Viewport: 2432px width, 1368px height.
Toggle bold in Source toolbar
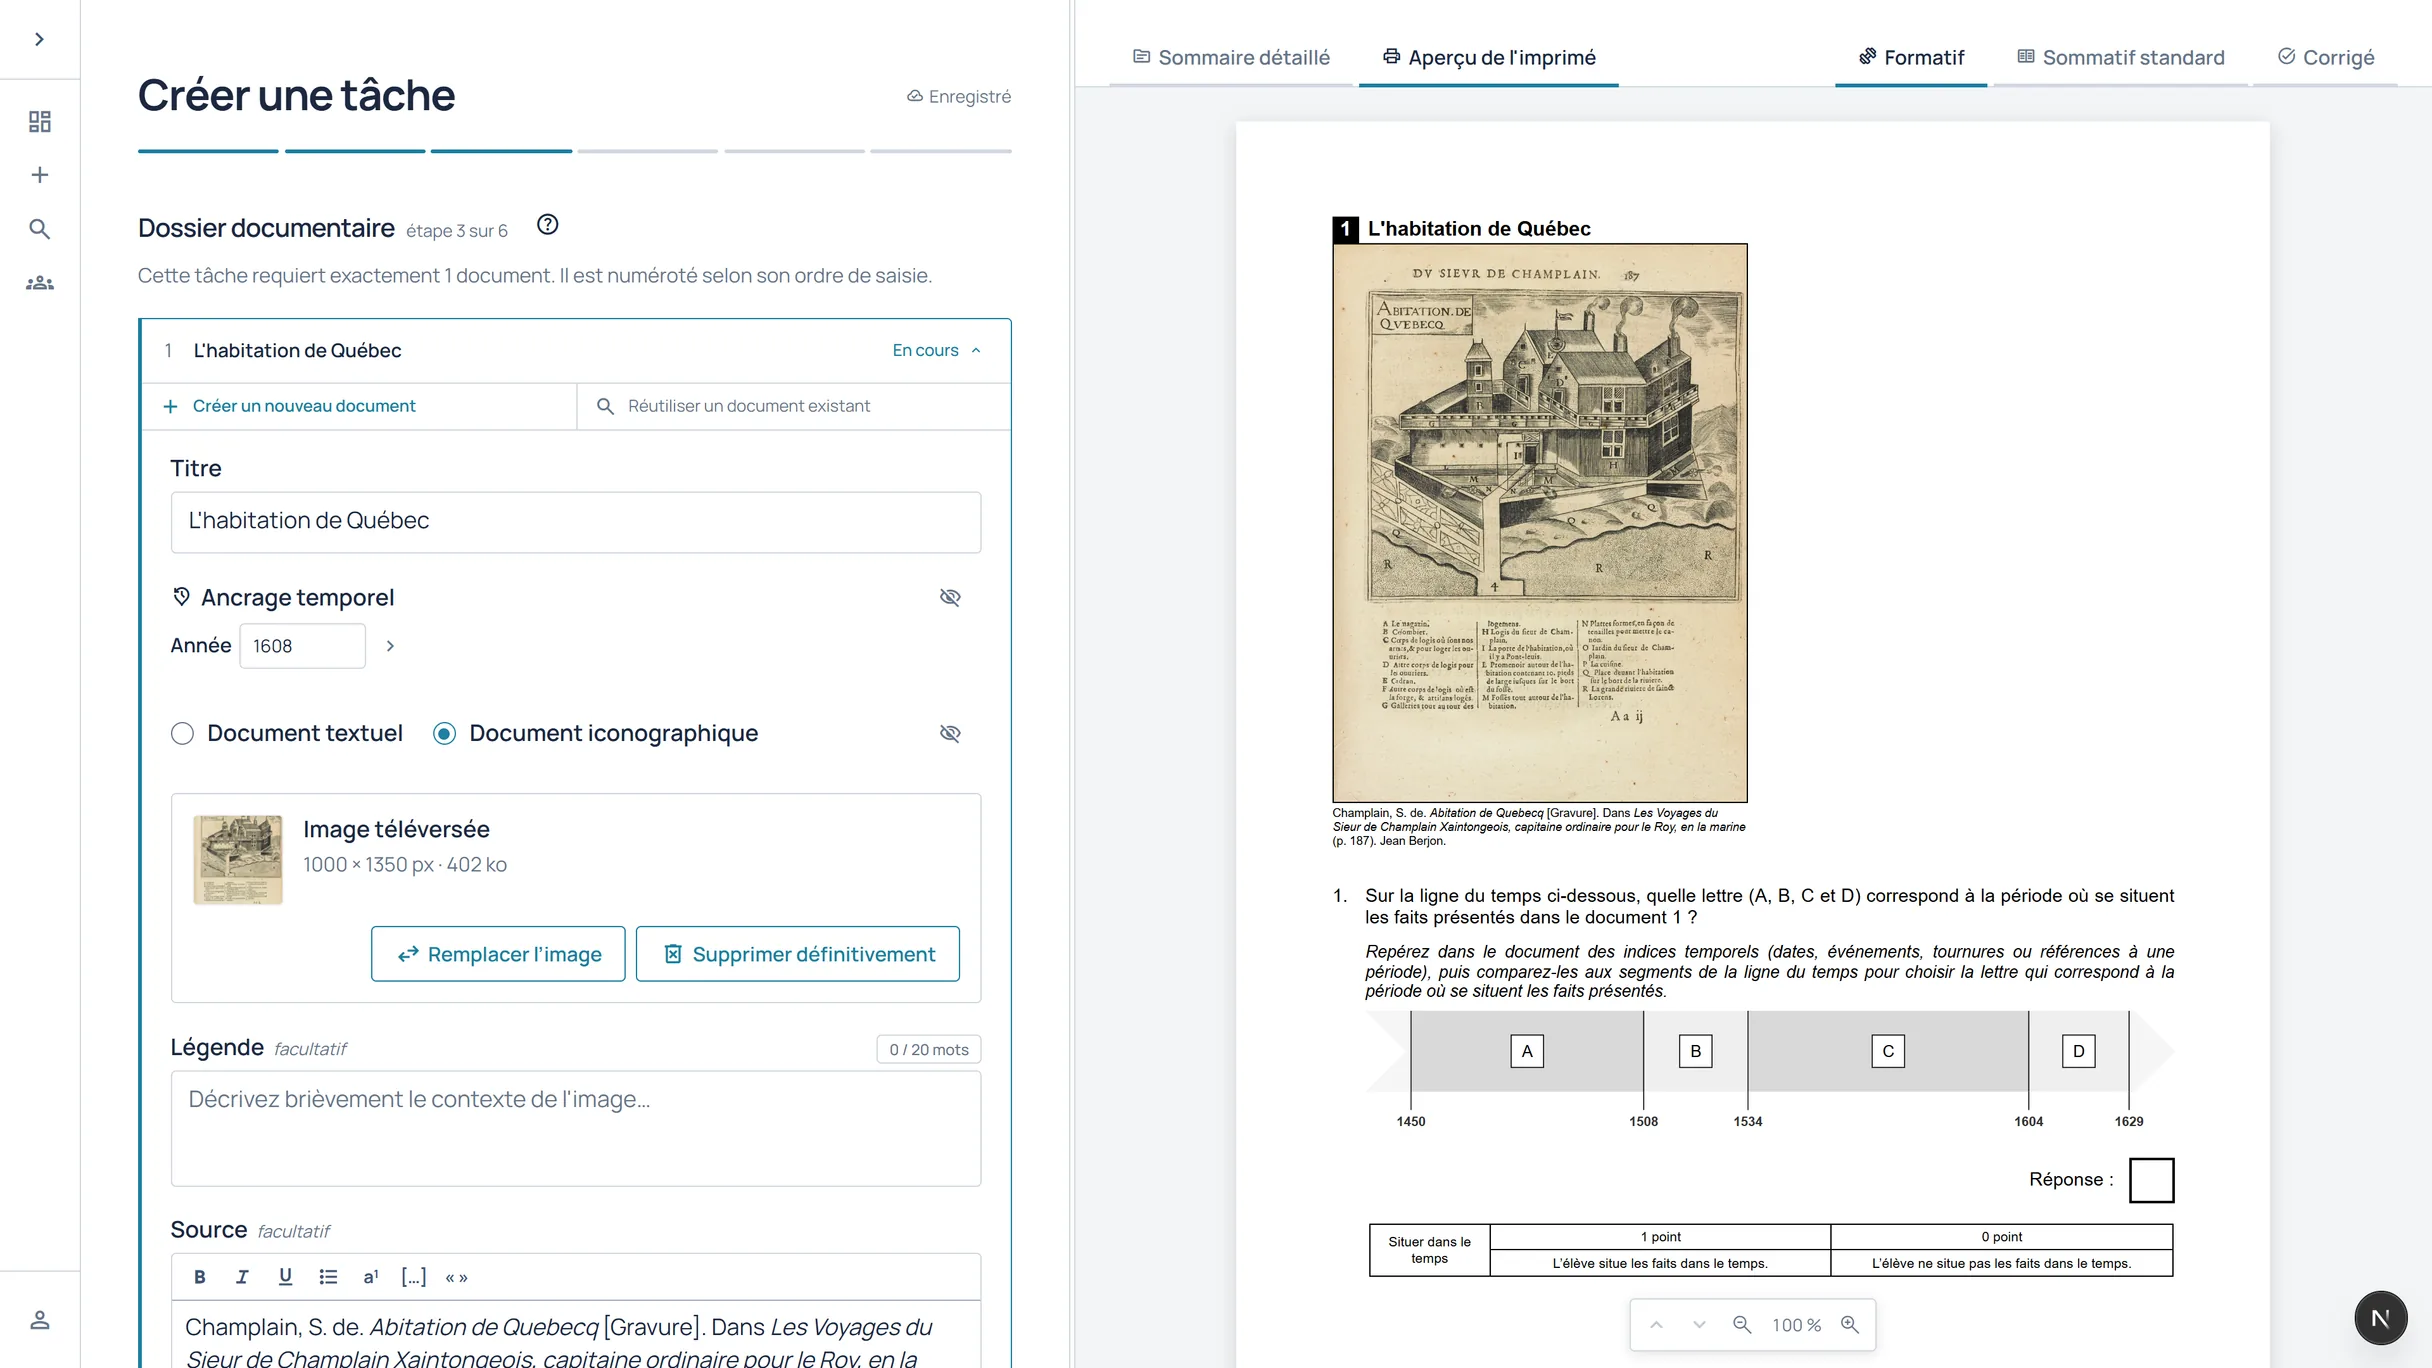pyautogui.click(x=200, y=1277)
